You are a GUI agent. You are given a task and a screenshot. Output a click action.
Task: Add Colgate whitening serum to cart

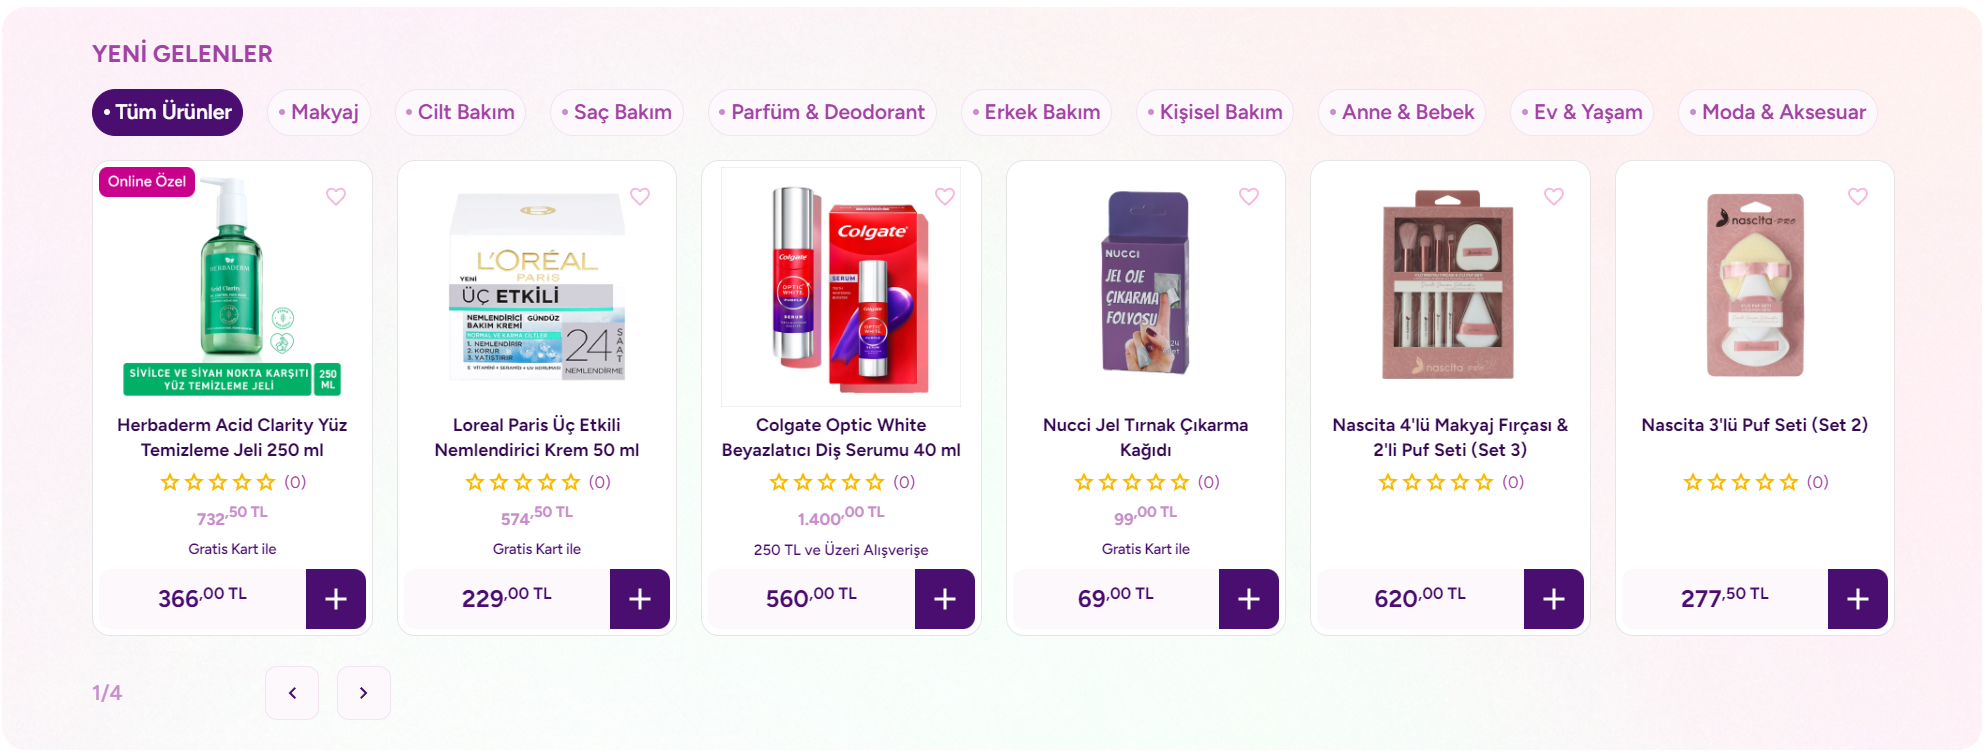[x=945, y=599]
